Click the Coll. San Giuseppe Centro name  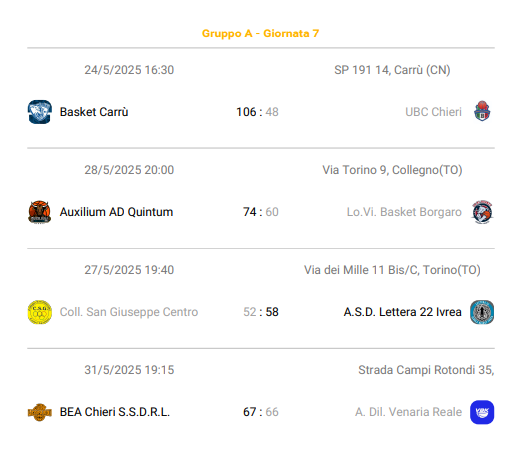tap(129, 312)
